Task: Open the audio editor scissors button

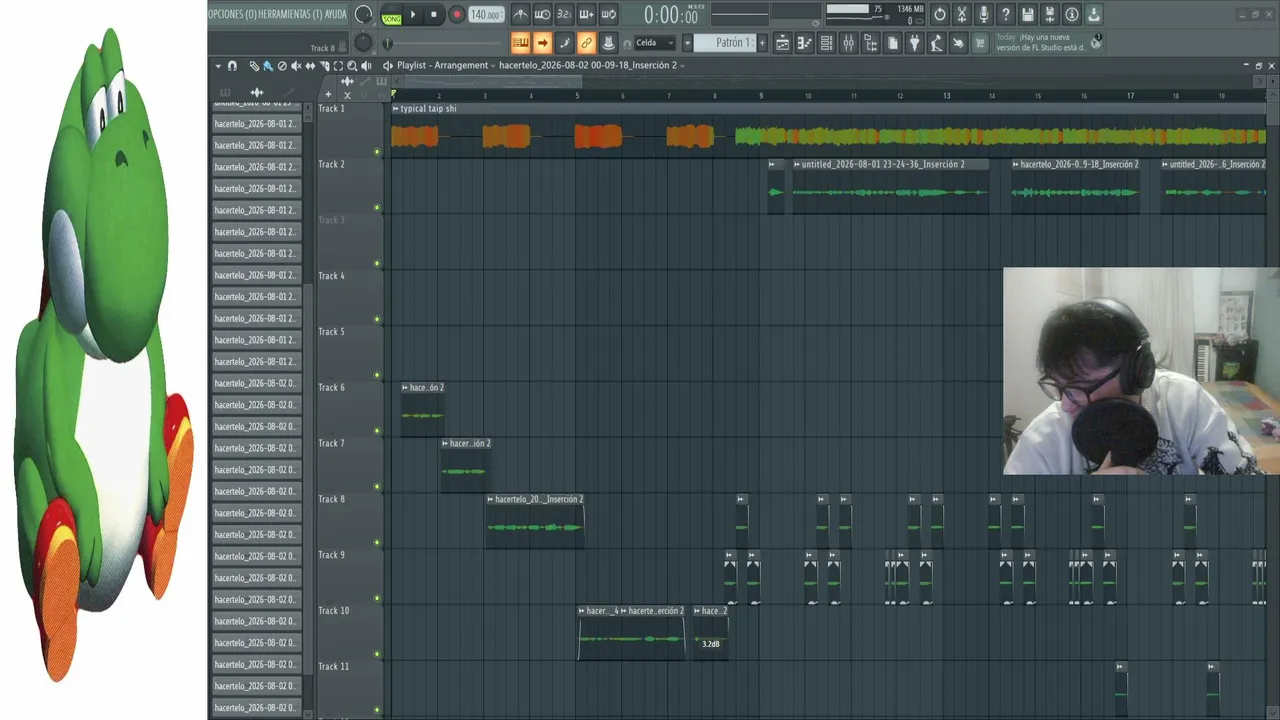Action: (x=961, y=14)
